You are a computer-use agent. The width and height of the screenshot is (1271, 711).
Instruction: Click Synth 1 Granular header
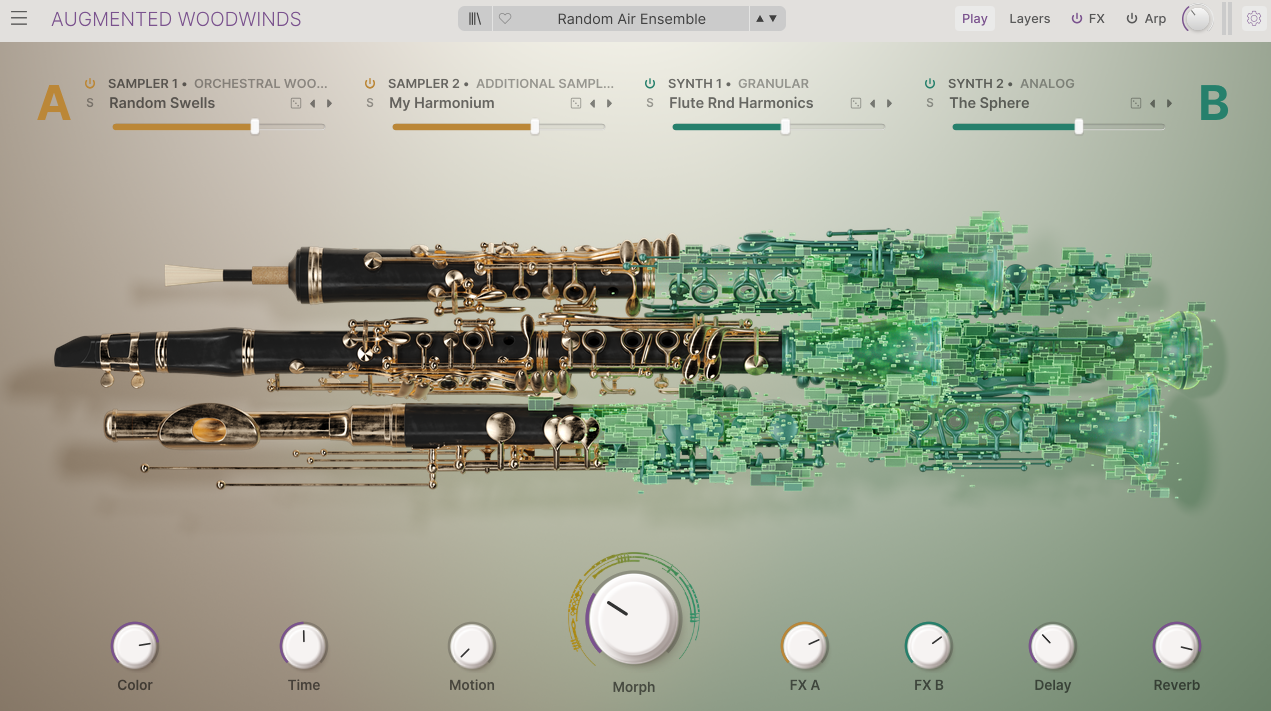coord(738,84)
